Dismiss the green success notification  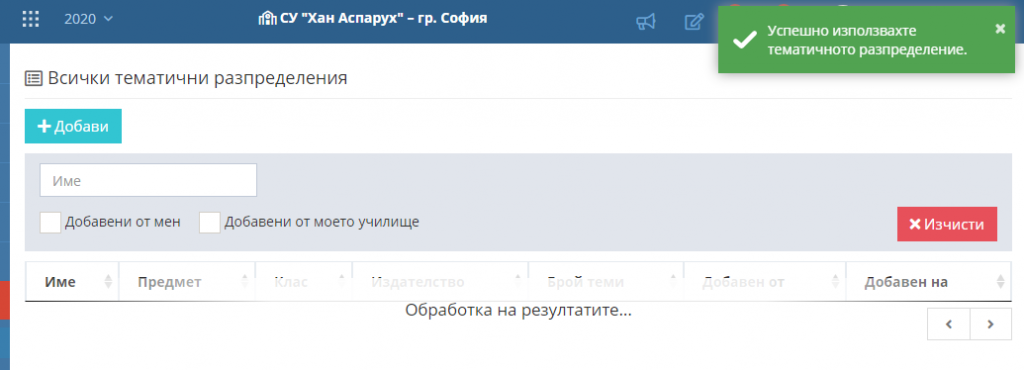[x=1000, y=29]
